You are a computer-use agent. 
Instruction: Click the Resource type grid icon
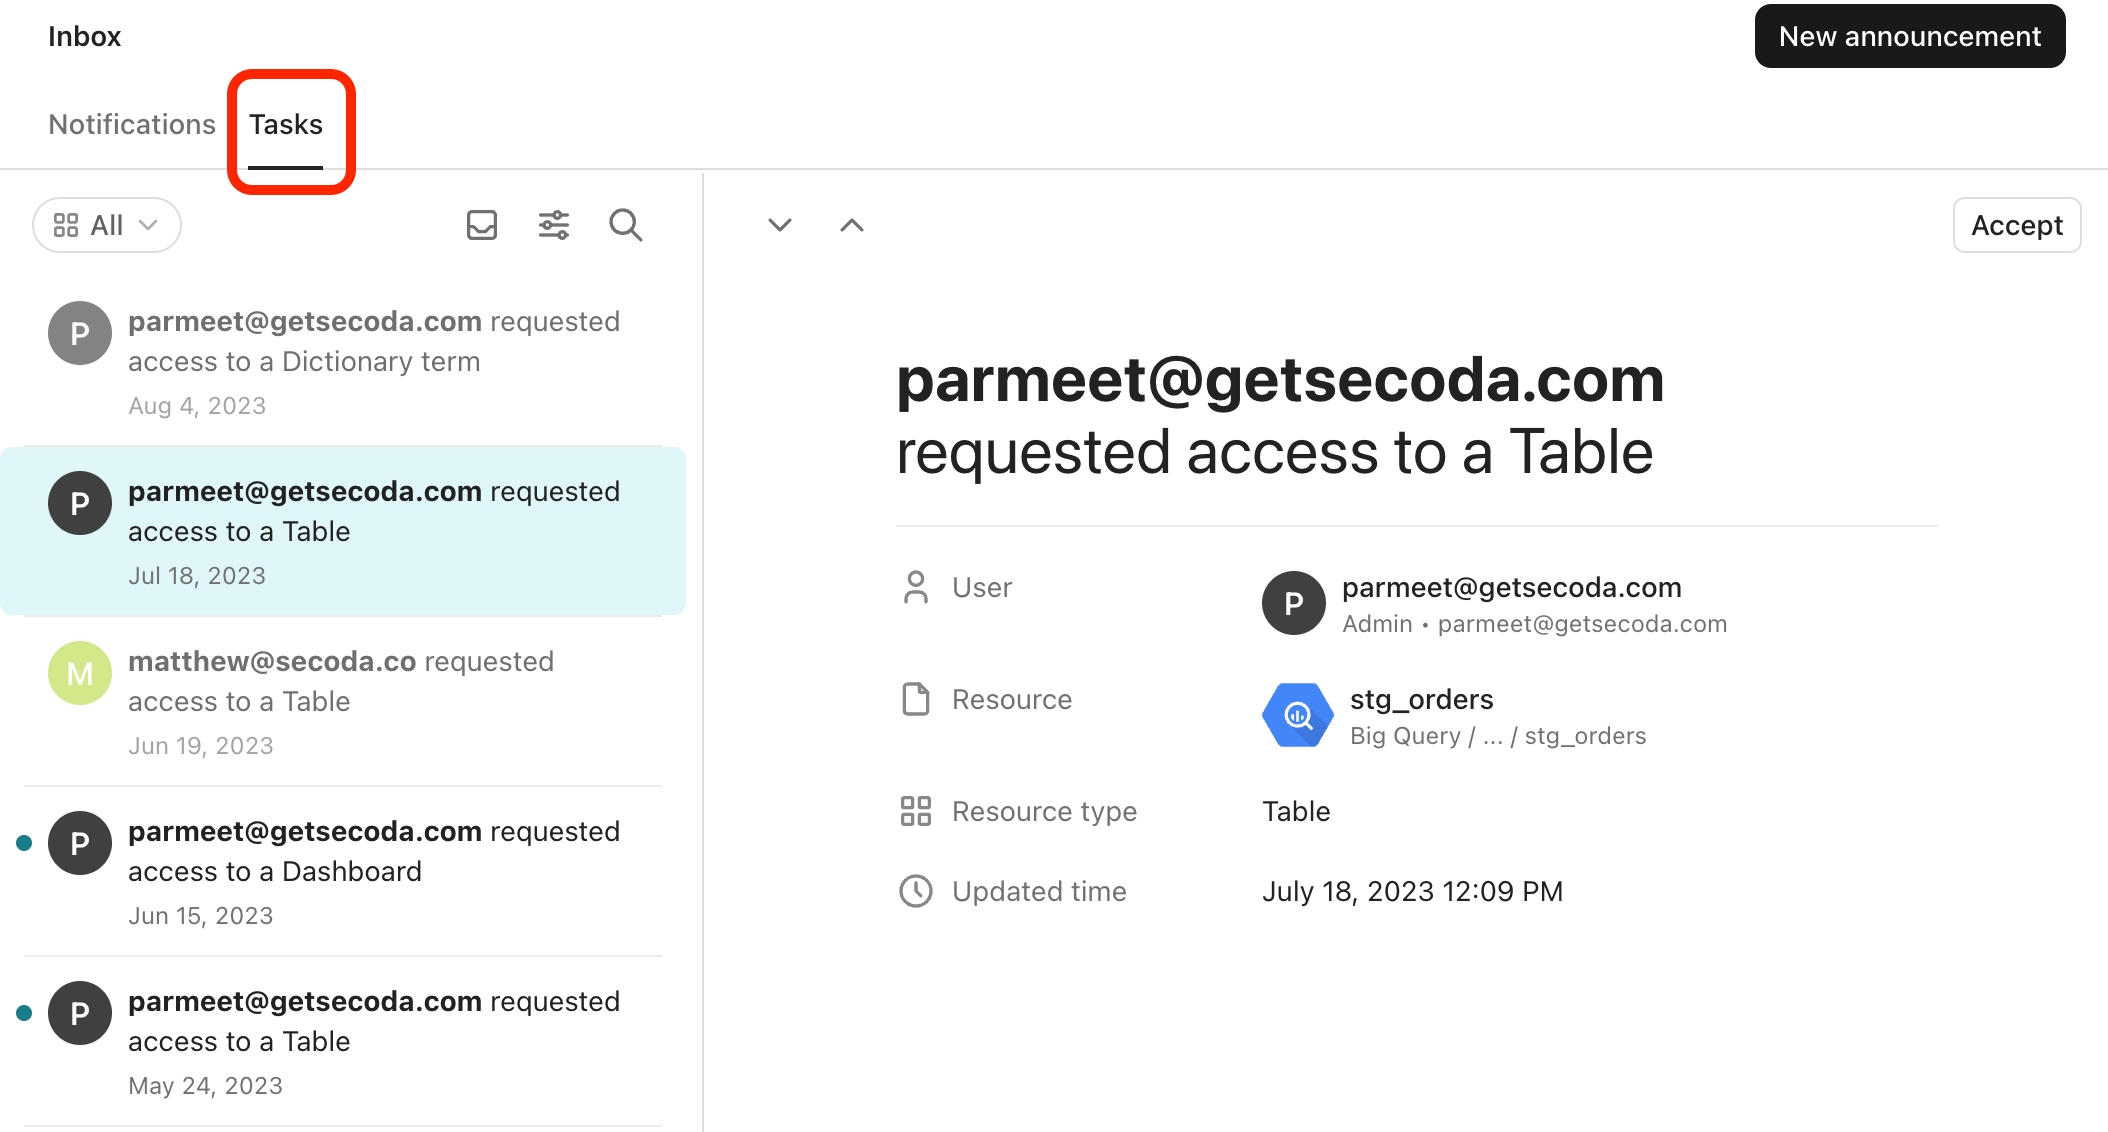point(916,811)
